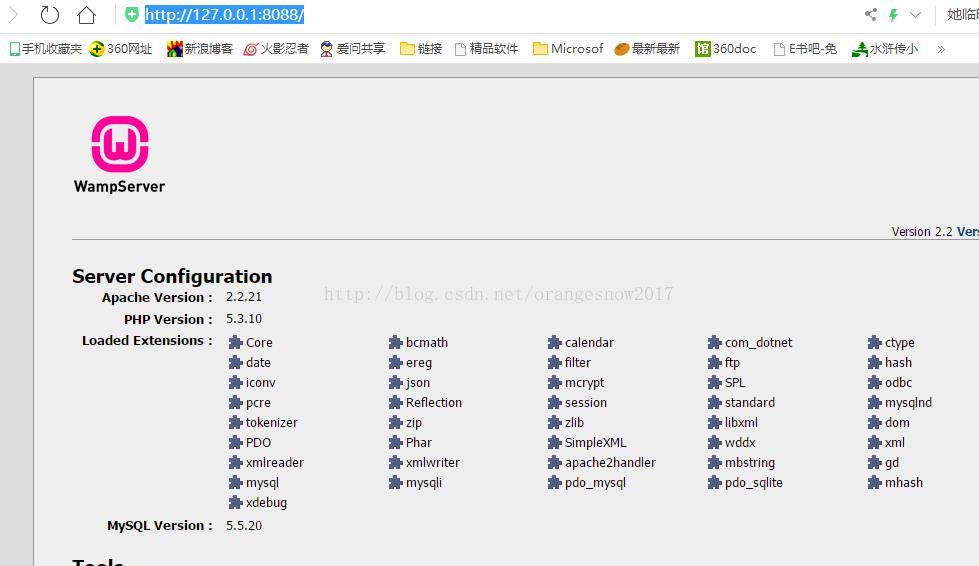Open the 水浒传小 bookmark
Viewport: 979px width, 566px height.
click(885, 49)
